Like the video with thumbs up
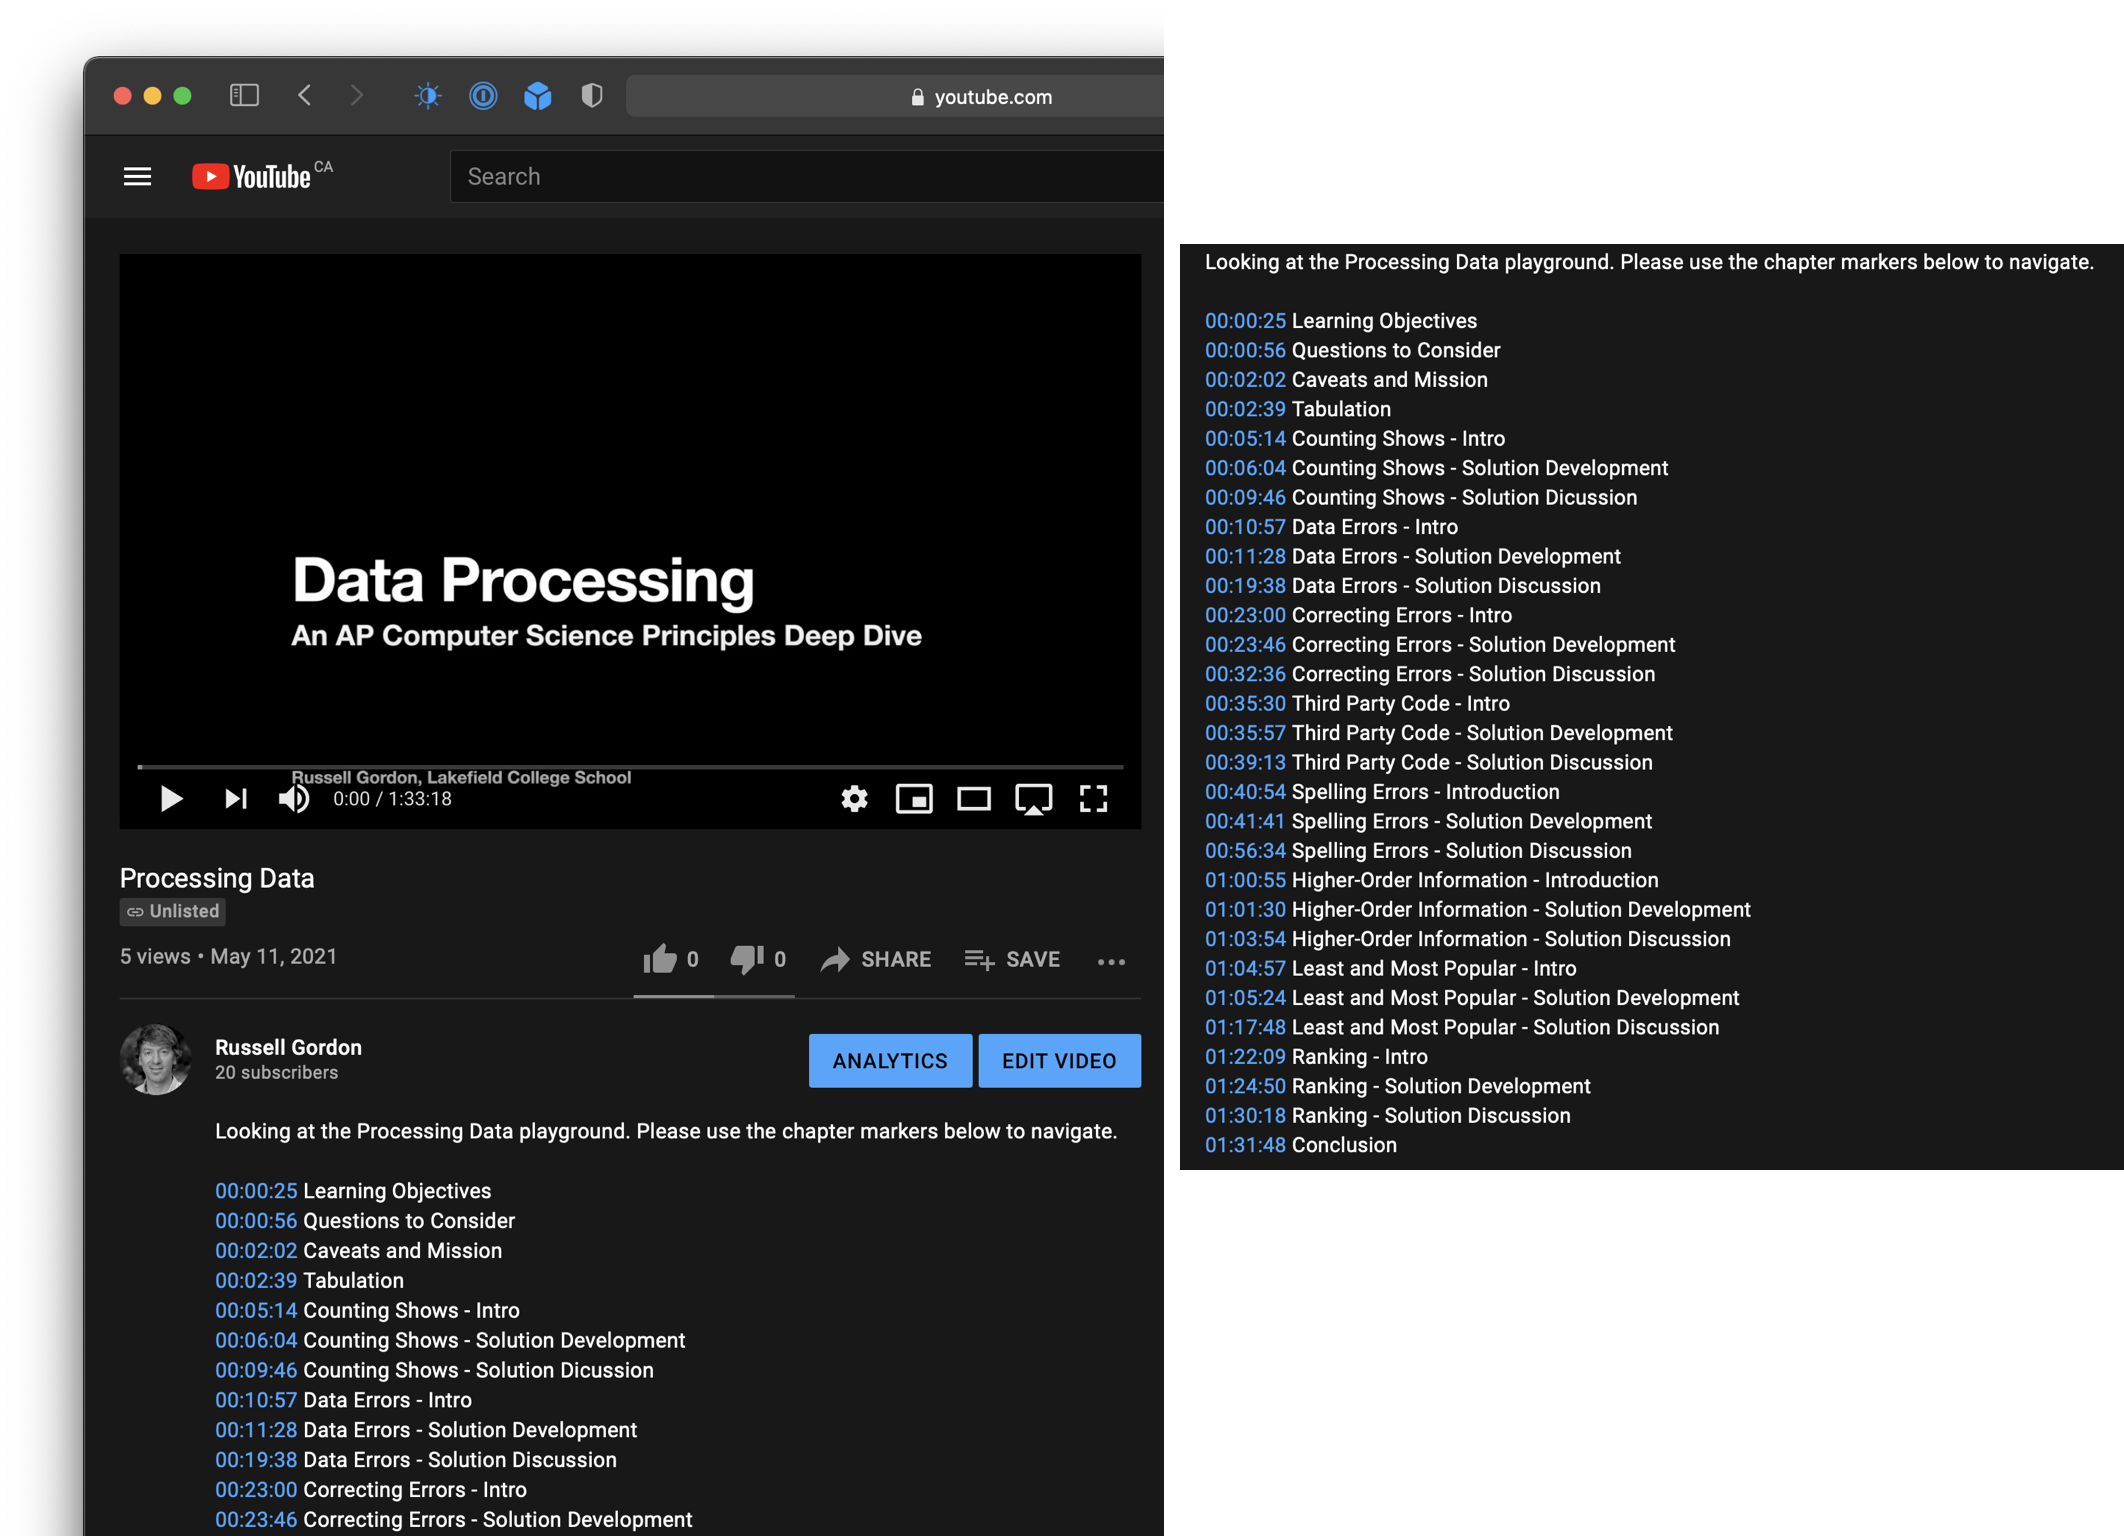The width and height of the screenshot is (2124, 1536). point(660,960)
